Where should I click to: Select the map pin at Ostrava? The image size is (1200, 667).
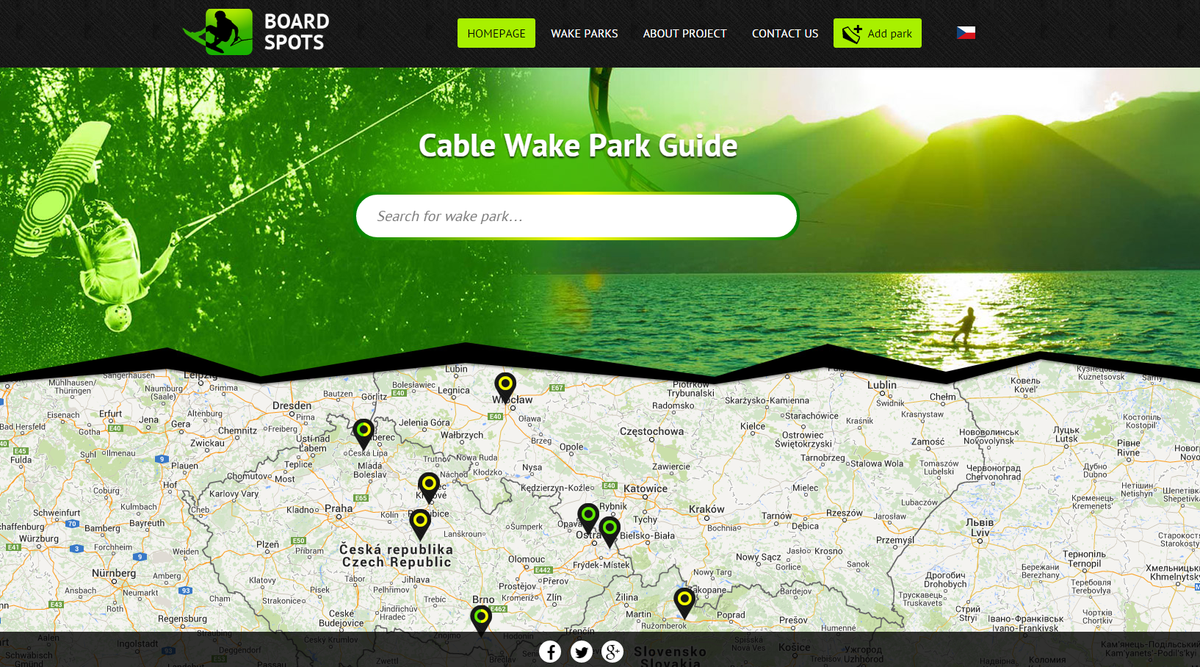(610, 530)
